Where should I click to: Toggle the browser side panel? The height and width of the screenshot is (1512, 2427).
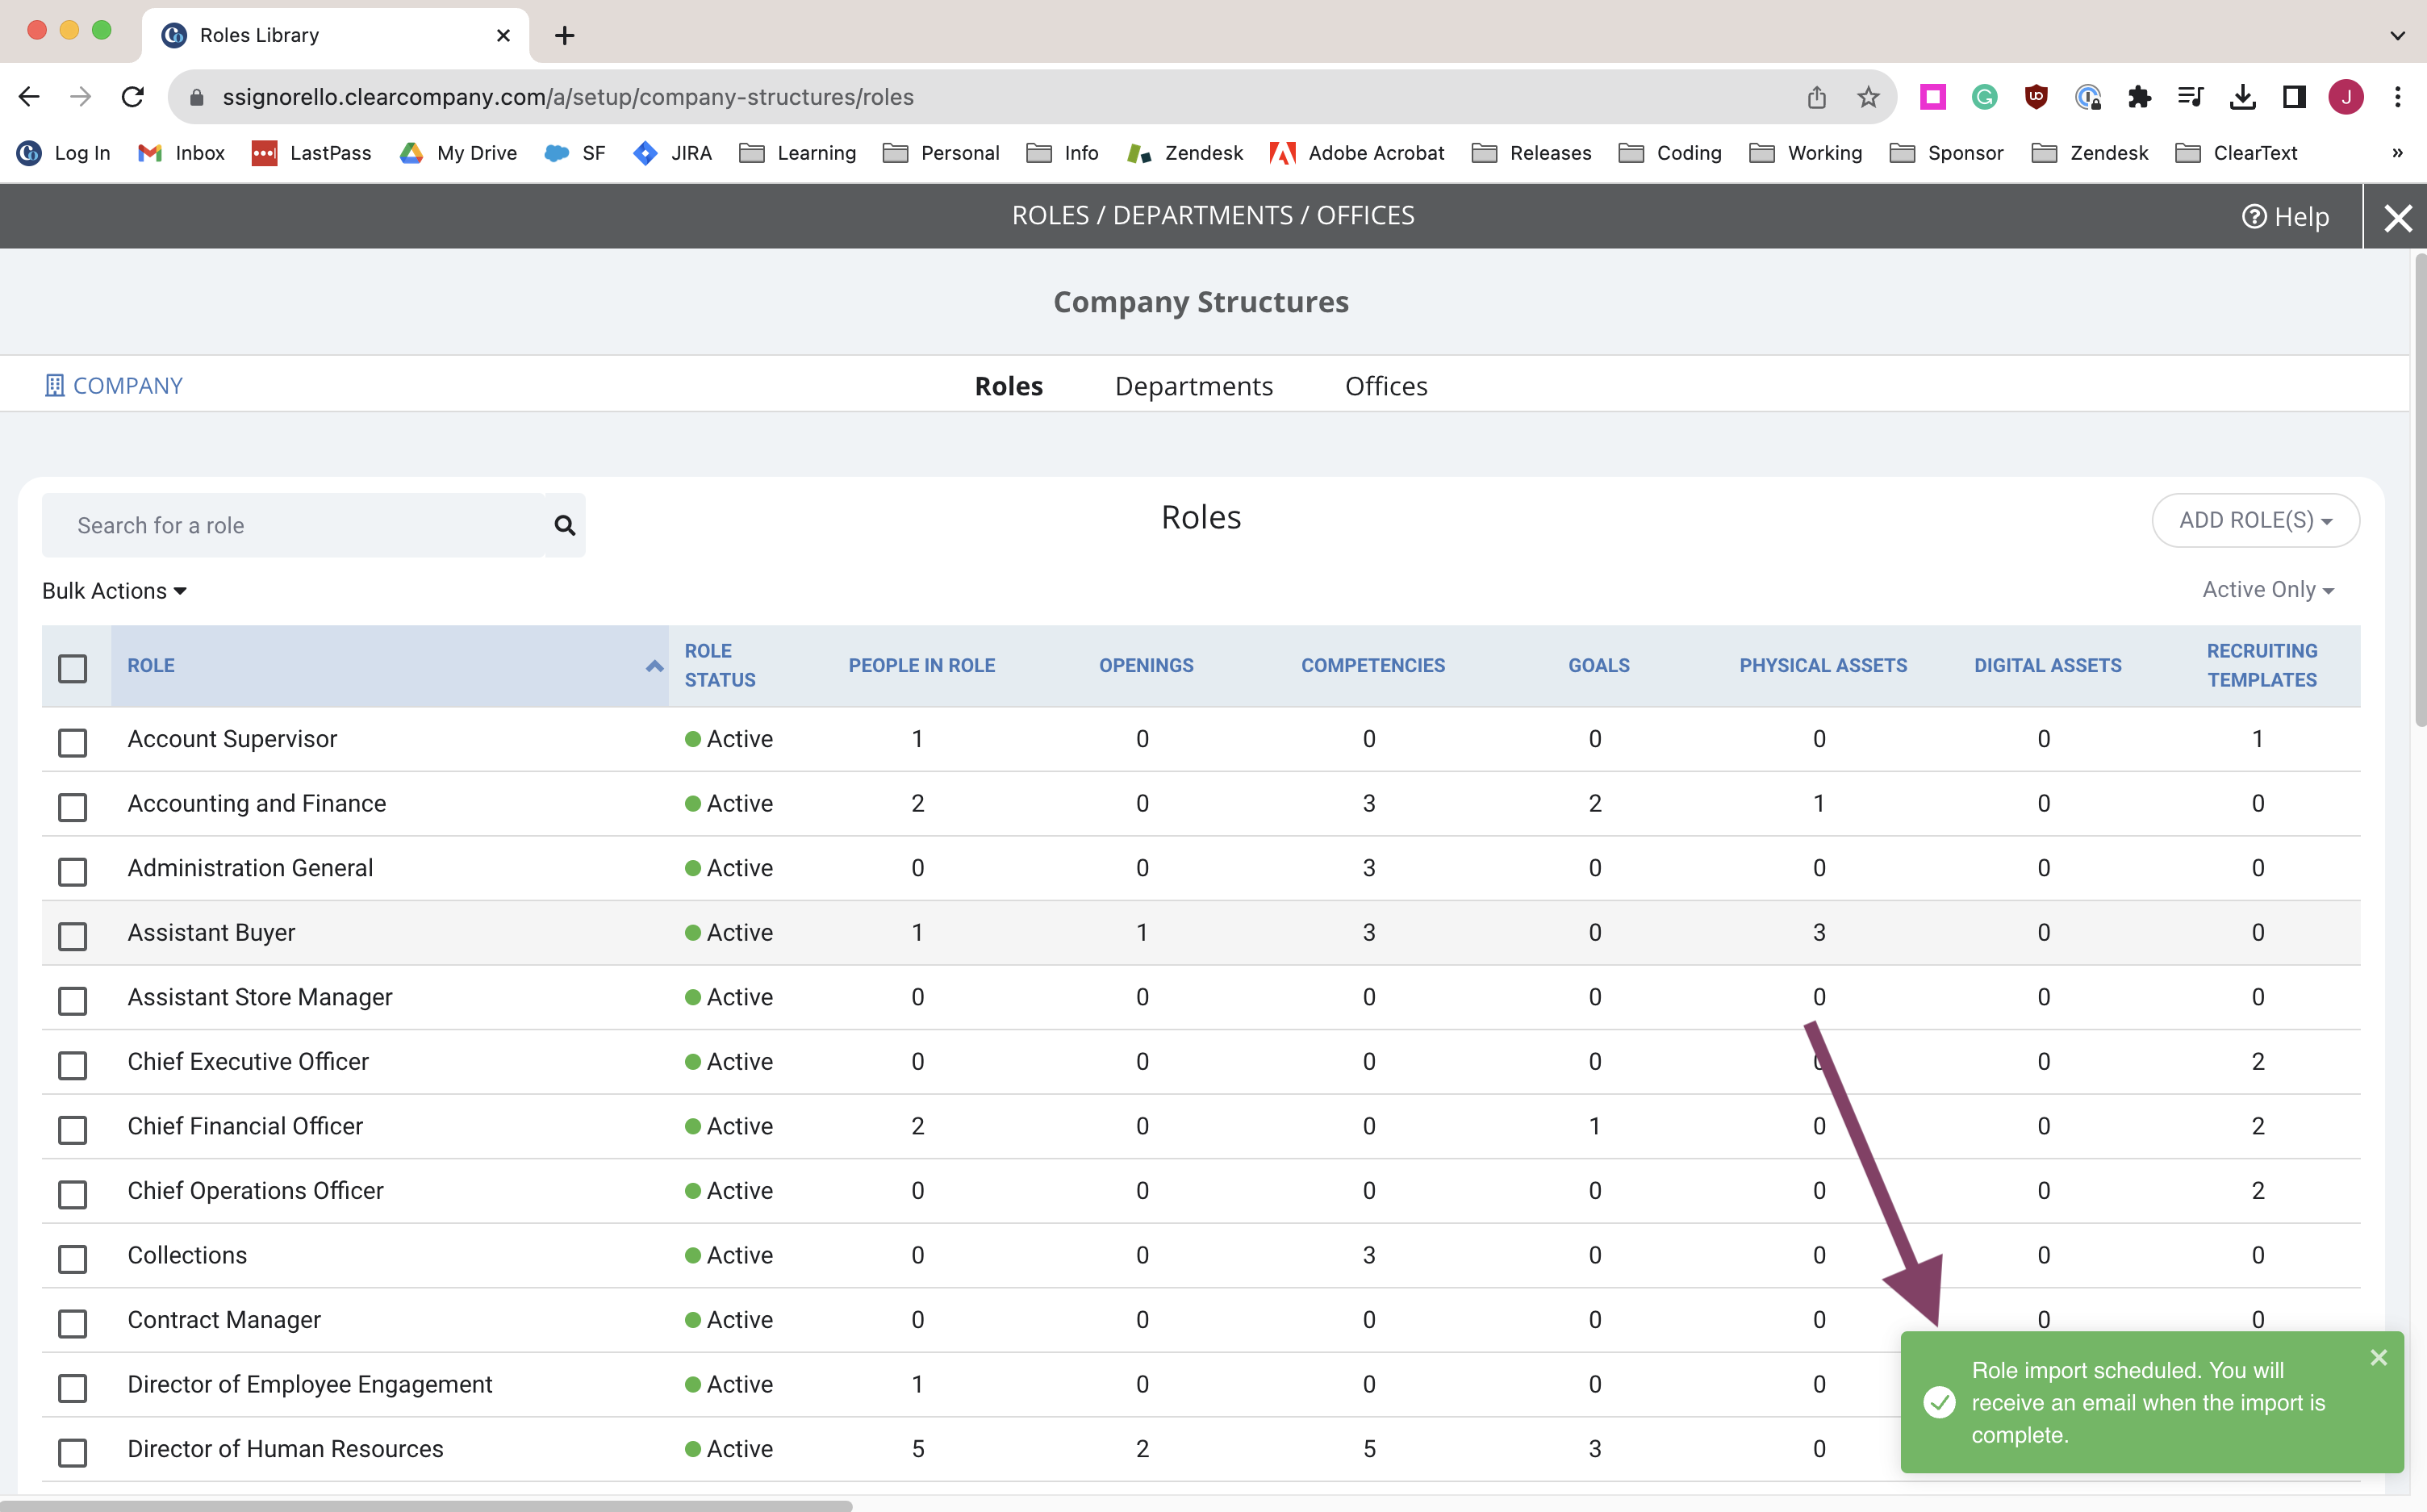click(x=2294, y=97)
